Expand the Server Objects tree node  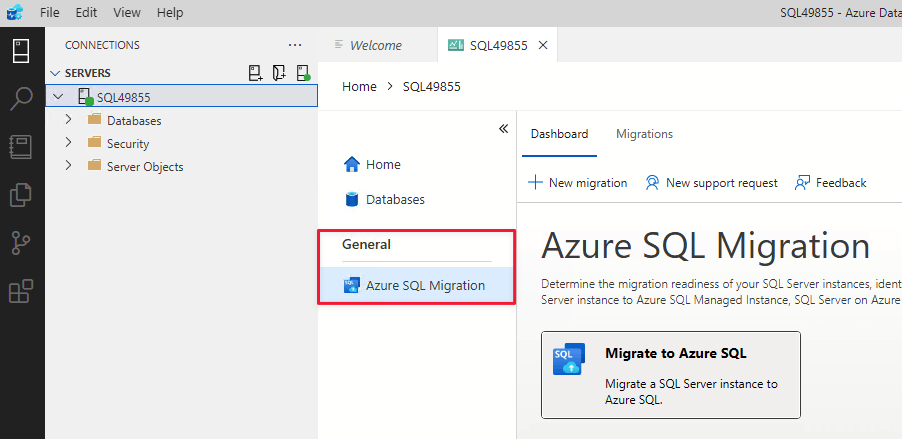[68, 166]
